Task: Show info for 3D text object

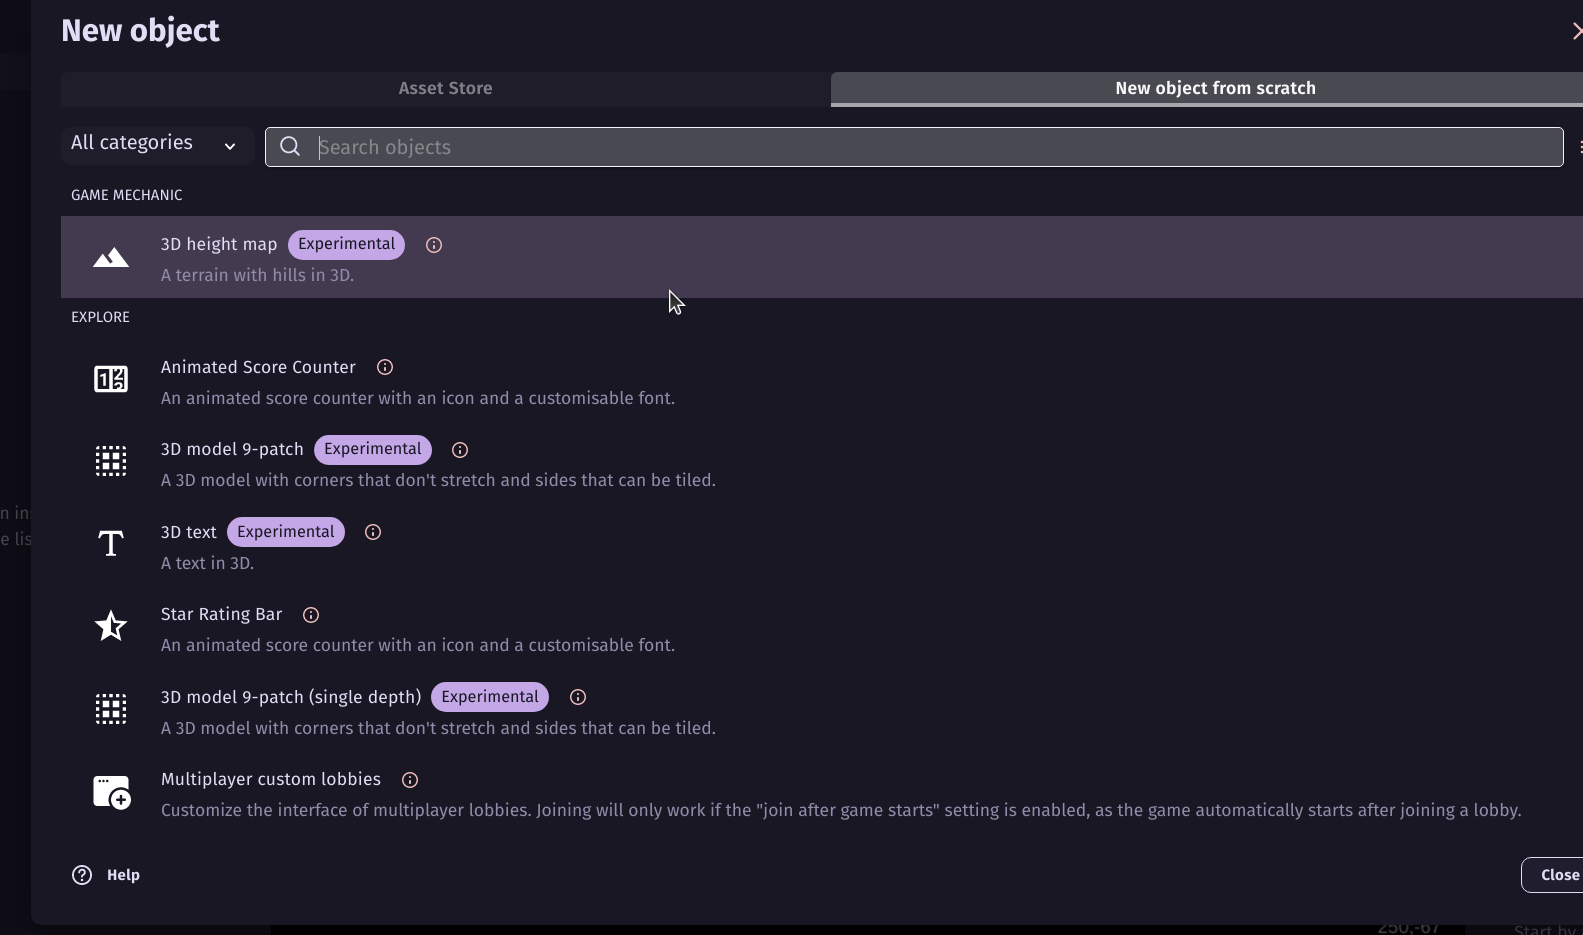Action: tap(373, 532)
